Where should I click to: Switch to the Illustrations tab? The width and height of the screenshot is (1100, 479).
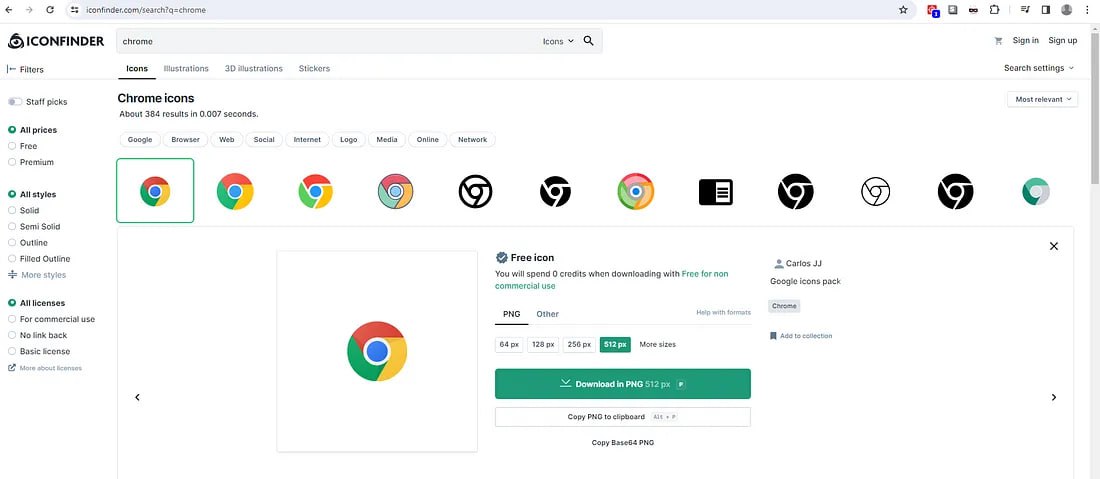click(x=186, y=68)
